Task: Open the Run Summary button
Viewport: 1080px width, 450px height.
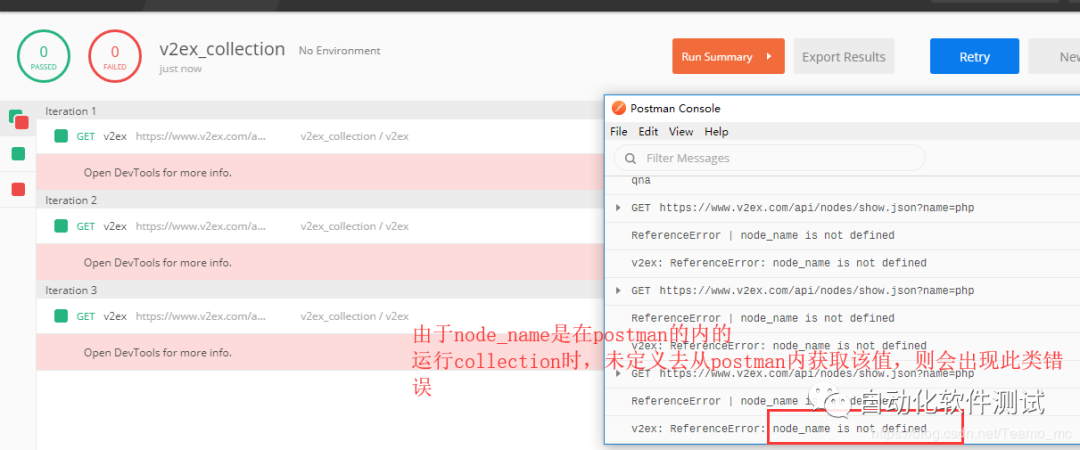Action: [x=728, y=57]
